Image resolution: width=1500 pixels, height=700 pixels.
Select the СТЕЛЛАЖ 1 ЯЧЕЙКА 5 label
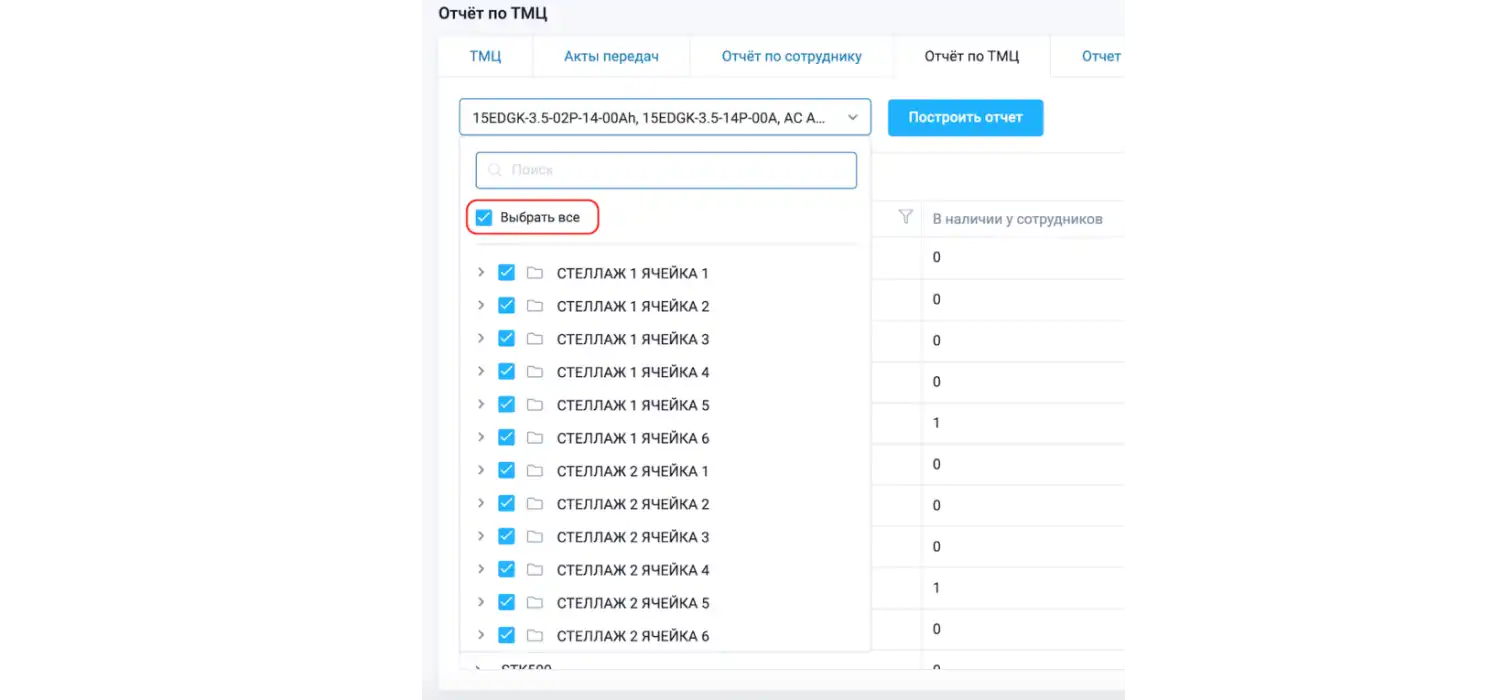[x=632, y=405]
